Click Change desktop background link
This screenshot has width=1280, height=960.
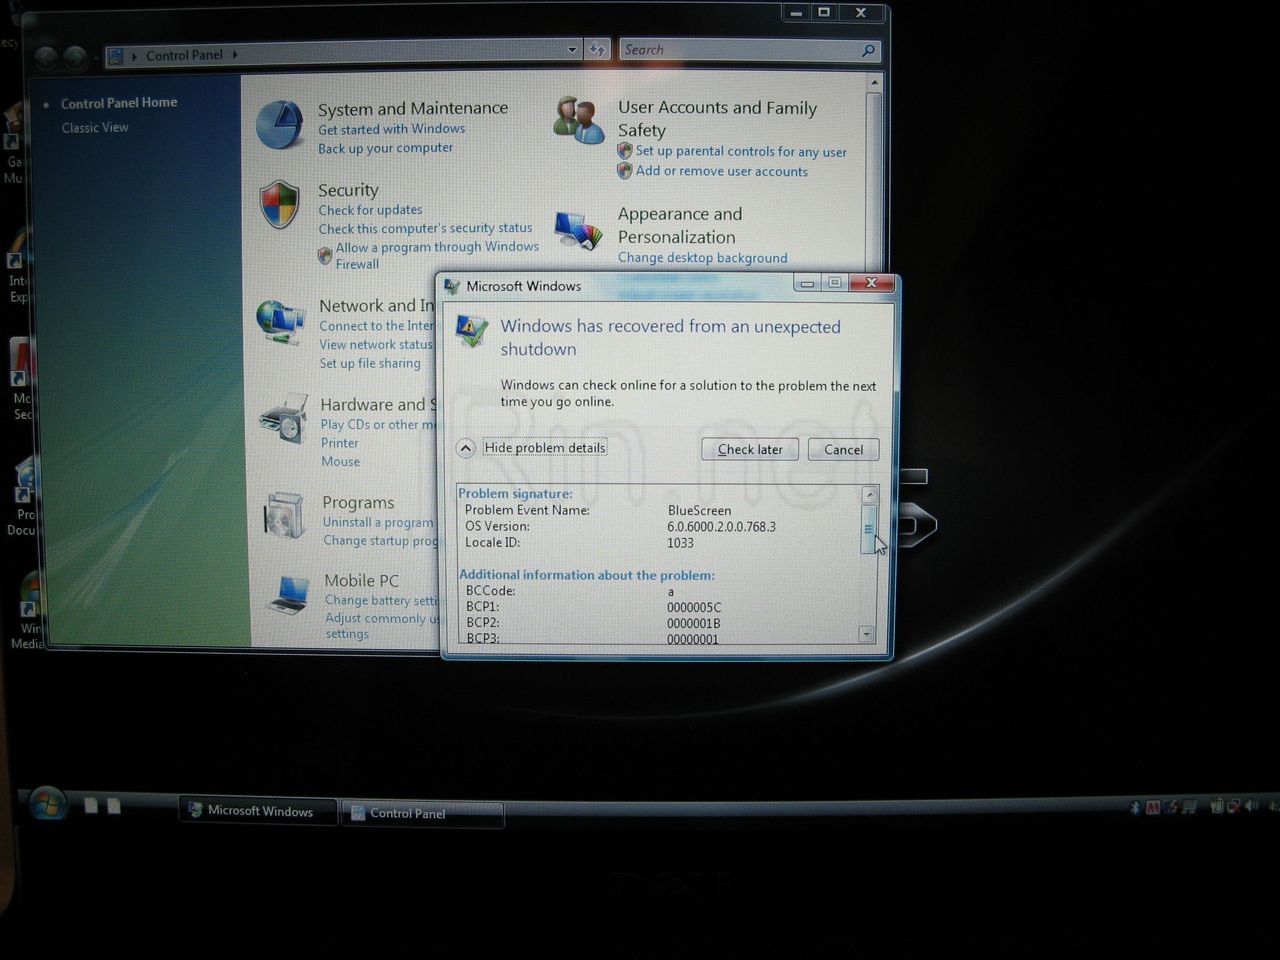[x=703, y=258]
